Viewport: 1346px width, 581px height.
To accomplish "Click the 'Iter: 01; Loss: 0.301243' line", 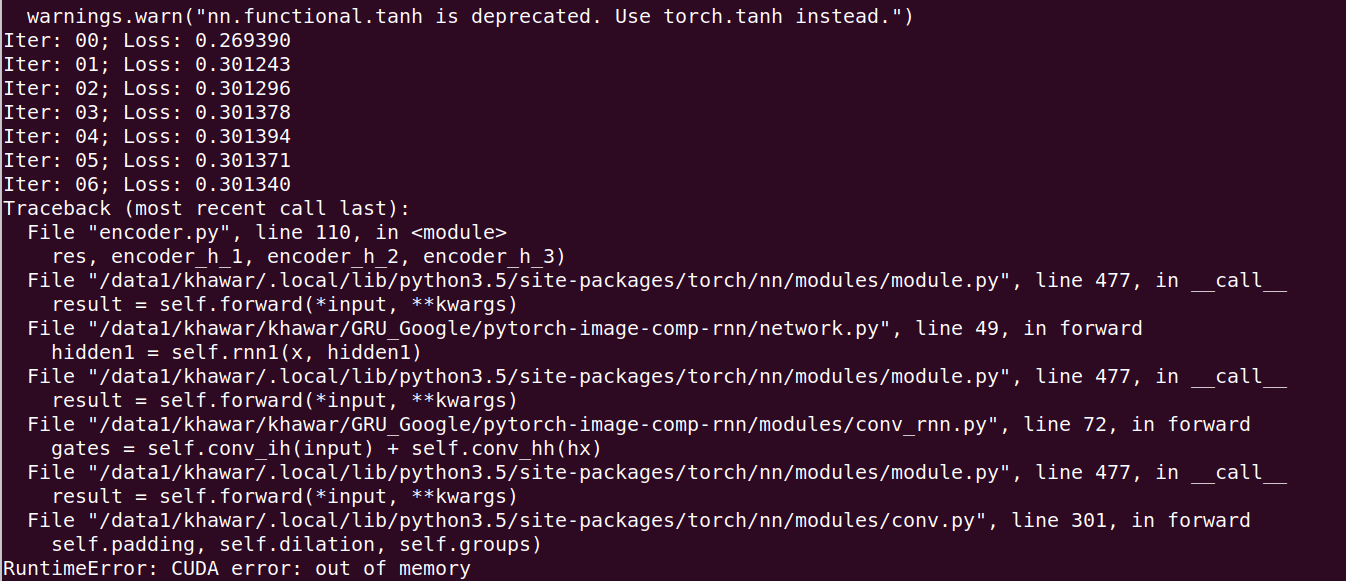I will click(x=147, y=65).
